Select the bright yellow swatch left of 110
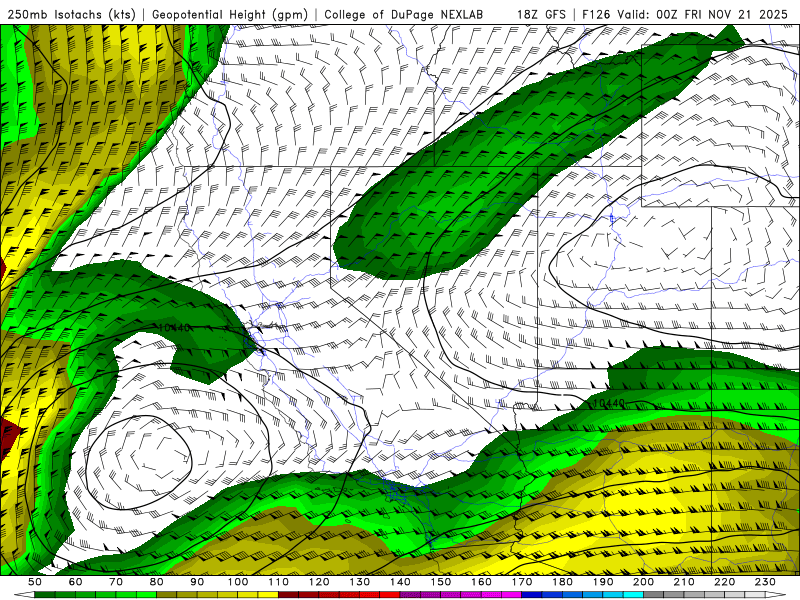800x600 pixels. coord(268,595)
